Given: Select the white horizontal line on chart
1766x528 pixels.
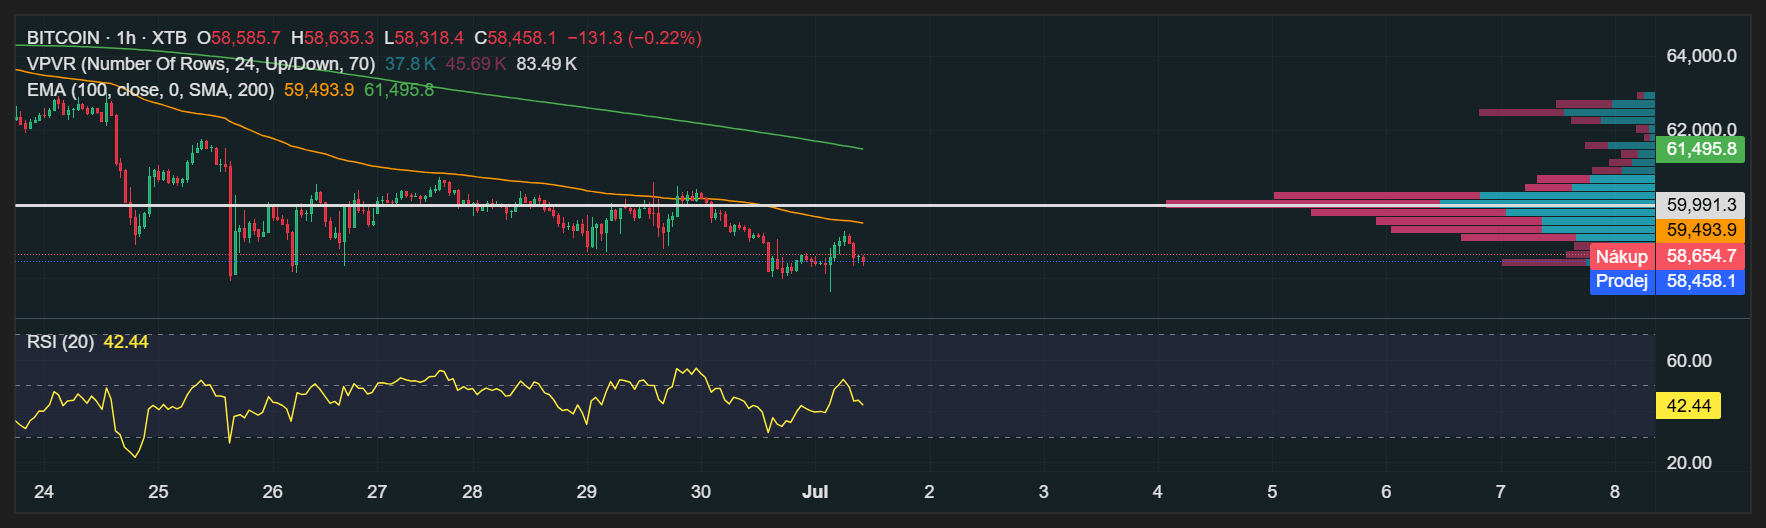Looking at the screenshot, I should click(835, 205).
